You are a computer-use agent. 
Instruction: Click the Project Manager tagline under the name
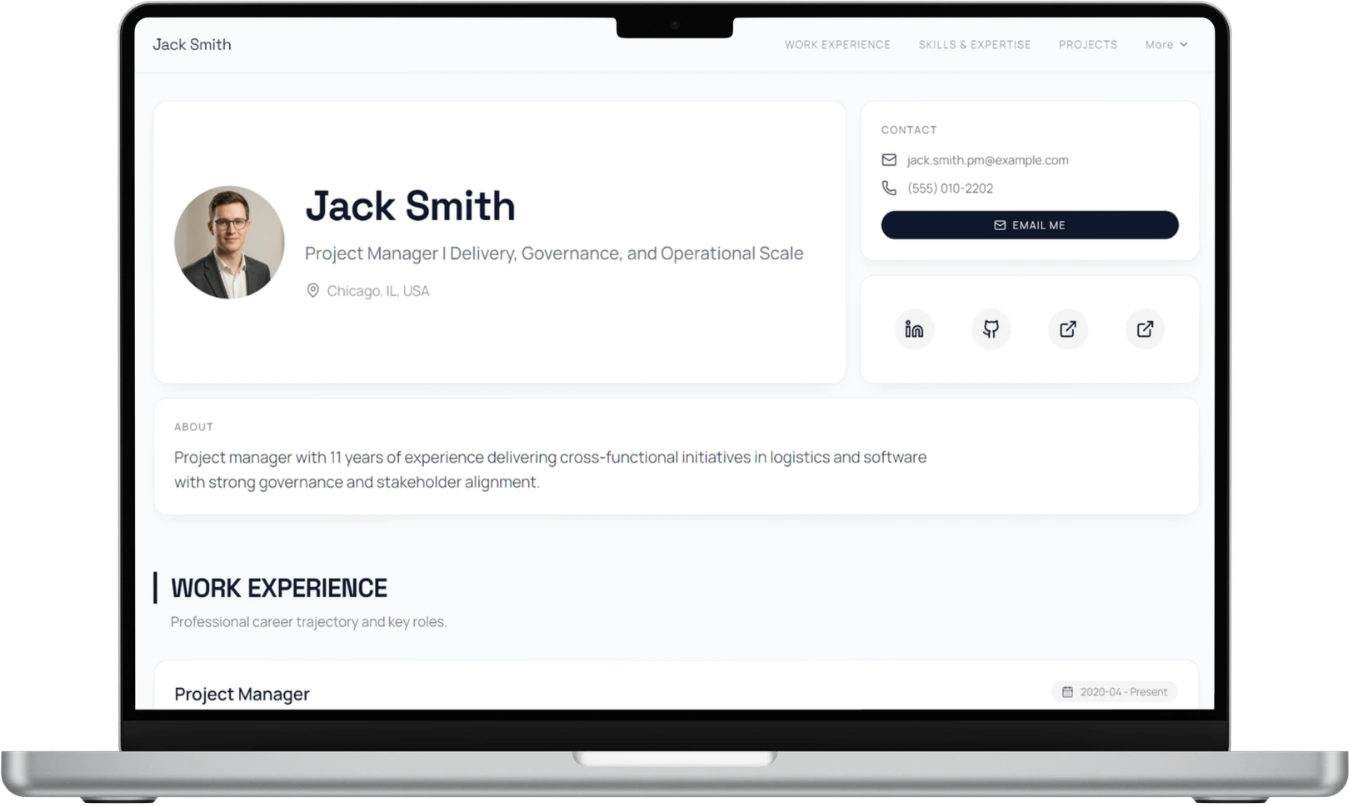tap(554, 254)
